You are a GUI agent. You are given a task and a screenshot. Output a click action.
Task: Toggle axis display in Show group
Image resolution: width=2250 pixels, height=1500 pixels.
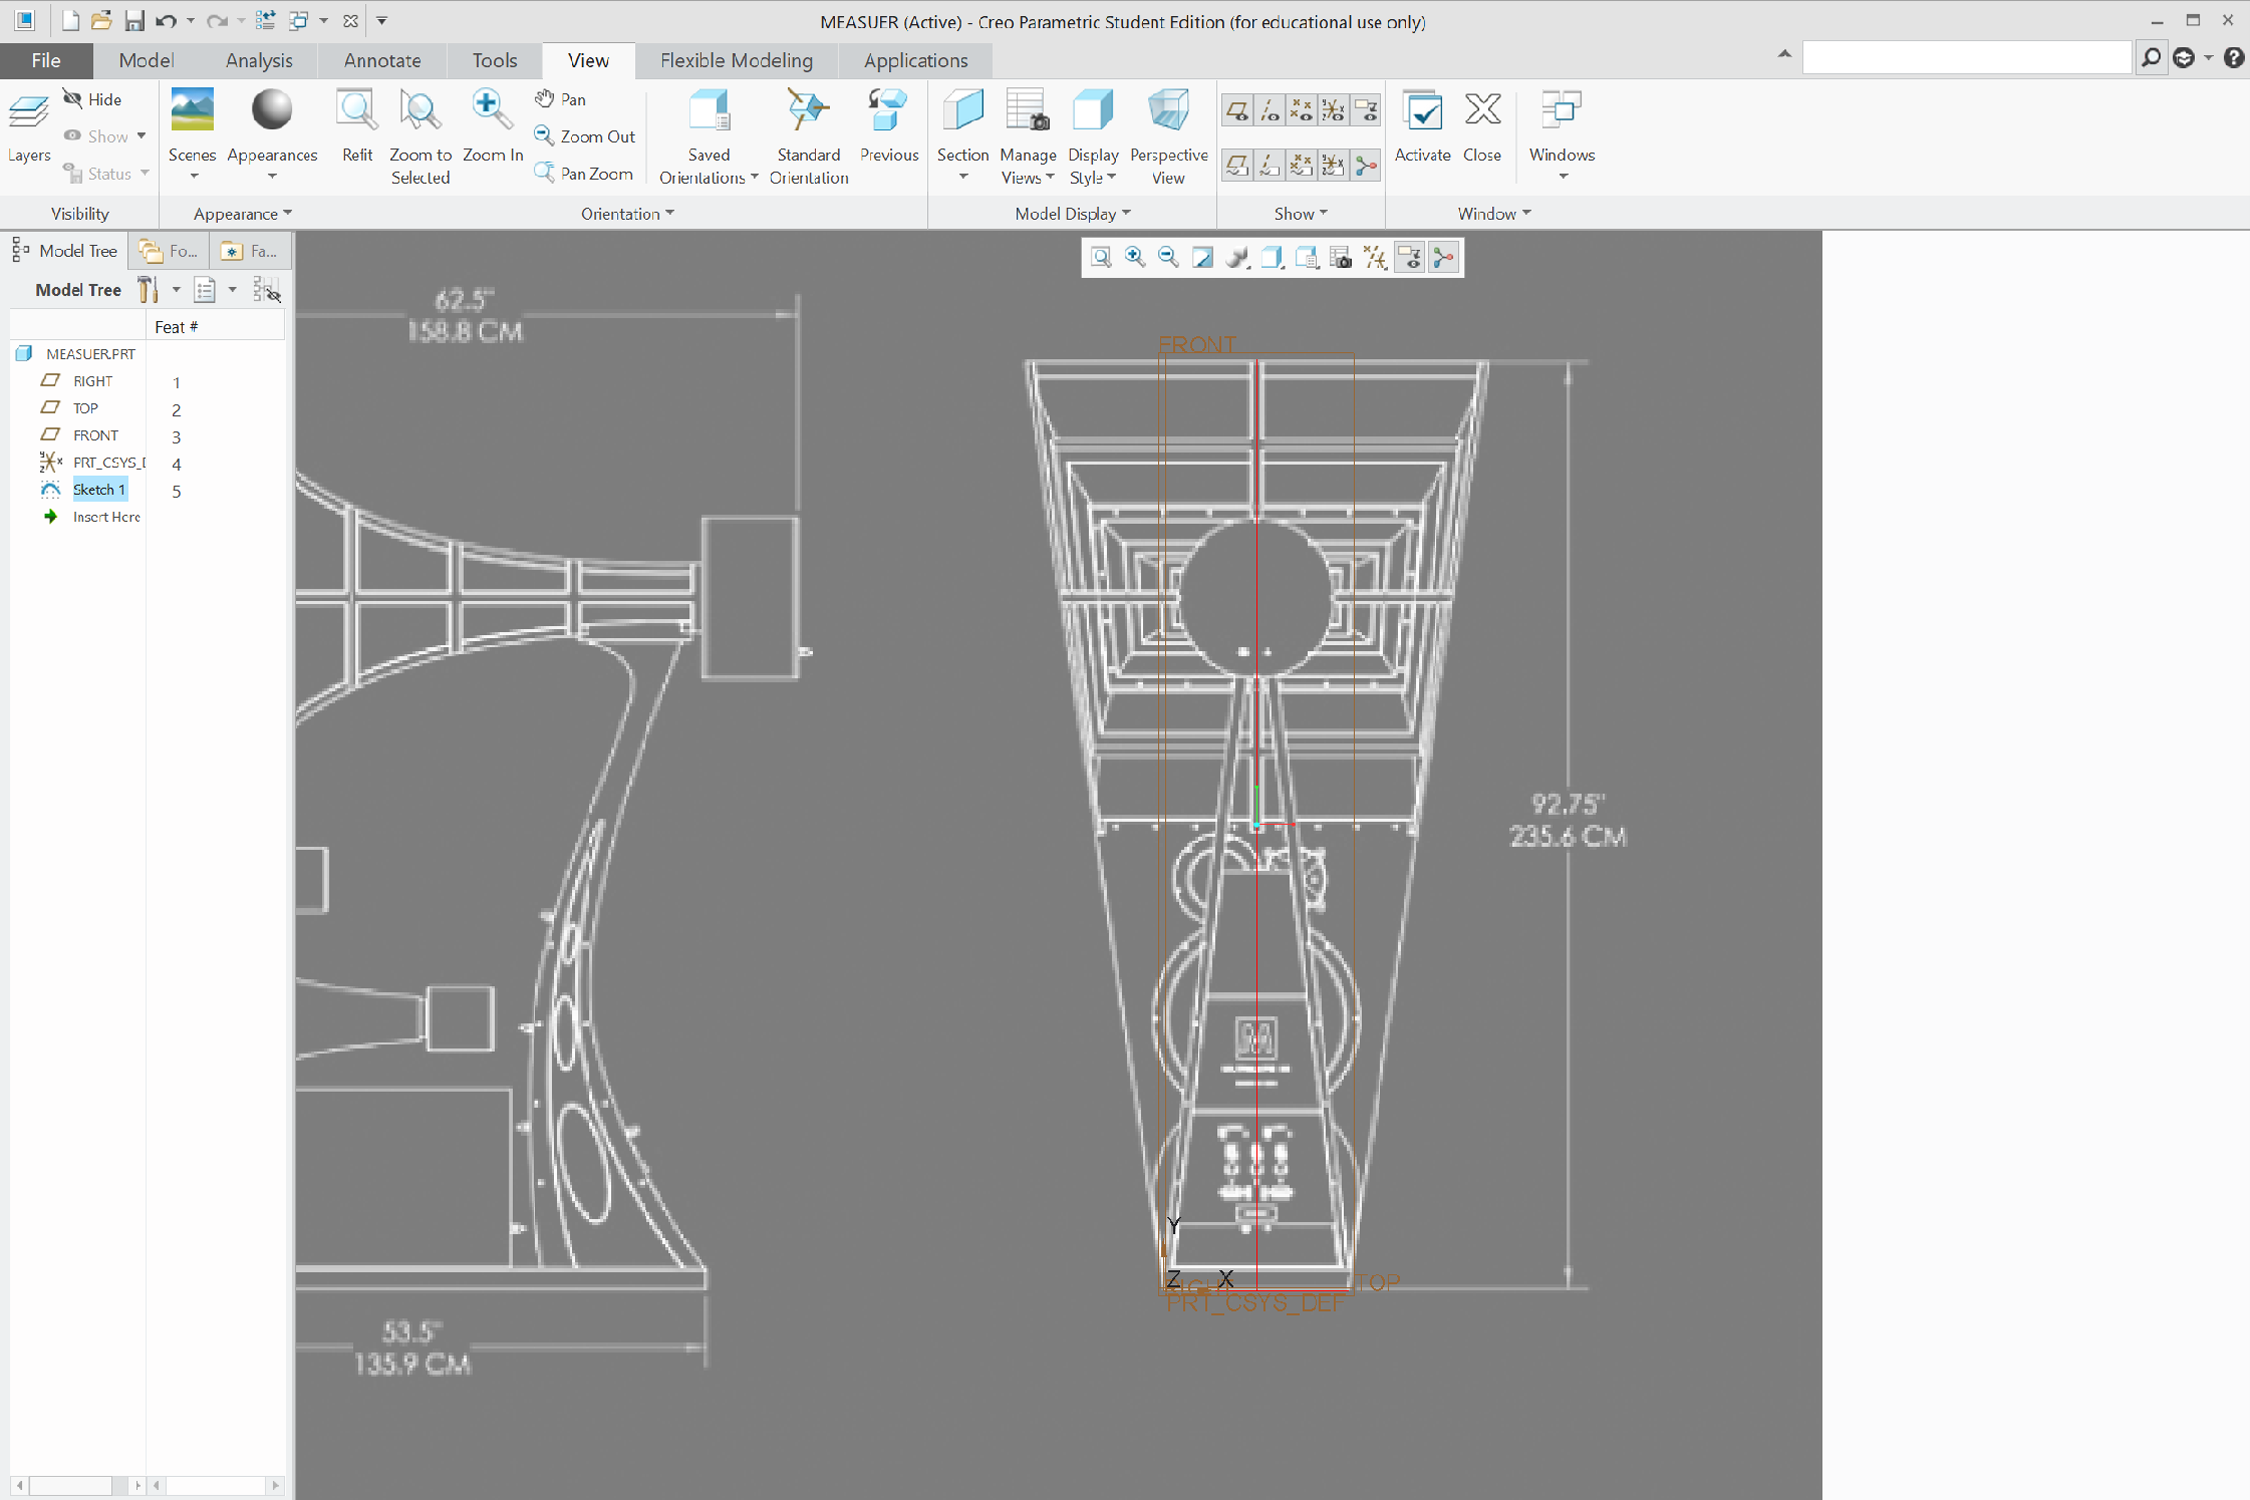click(1269, 110)
